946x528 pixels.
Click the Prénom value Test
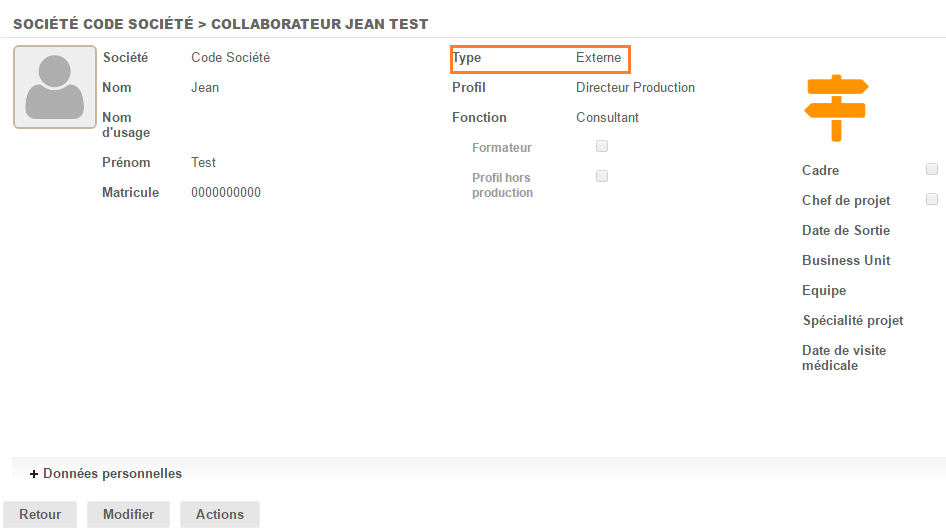pos(203,163)
